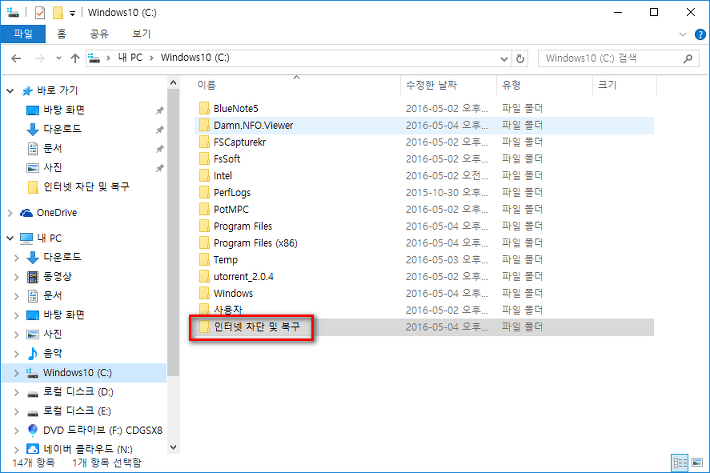Select the utorrent_2.0.4 folder icon
Image resolution: width=710 pixels, height=473 pixels.
click(x=204, y=276)
